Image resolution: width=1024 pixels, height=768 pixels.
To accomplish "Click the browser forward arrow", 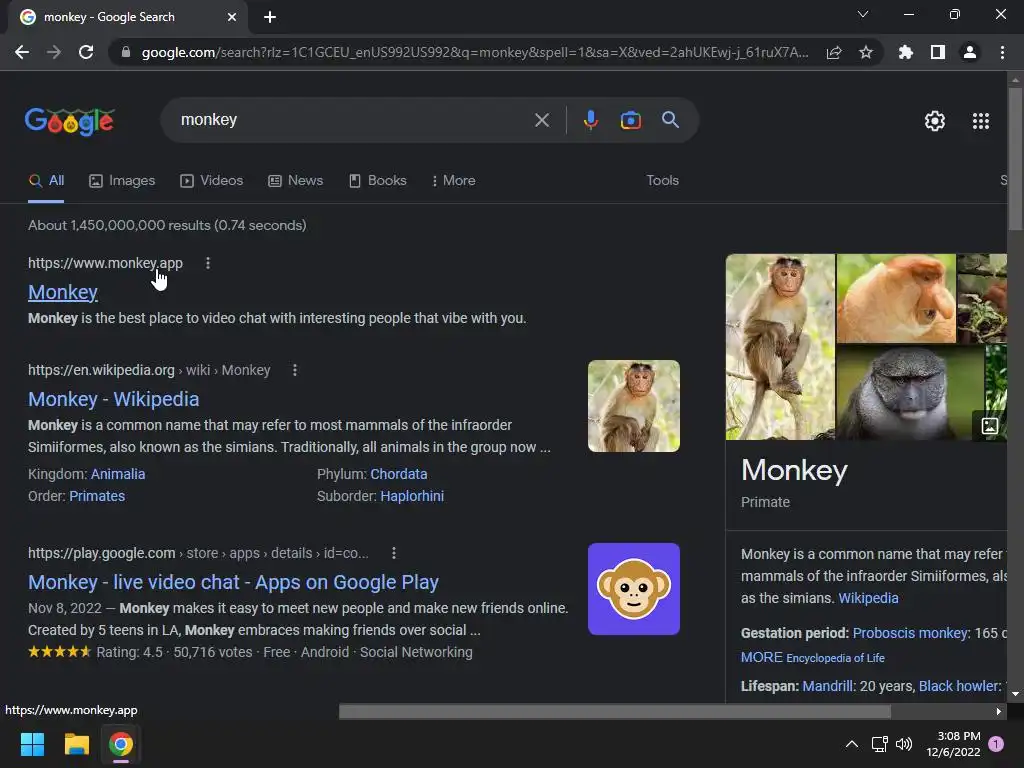I will pyautogui.click(x=54, y=52).
